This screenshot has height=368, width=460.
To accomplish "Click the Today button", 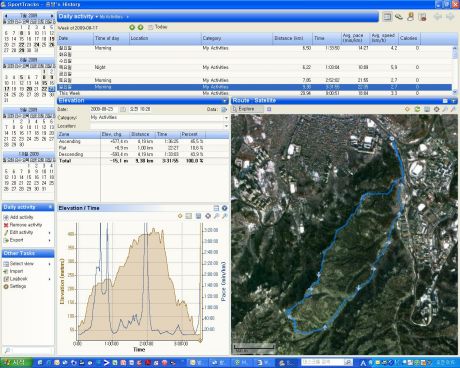I will [158, 27].
